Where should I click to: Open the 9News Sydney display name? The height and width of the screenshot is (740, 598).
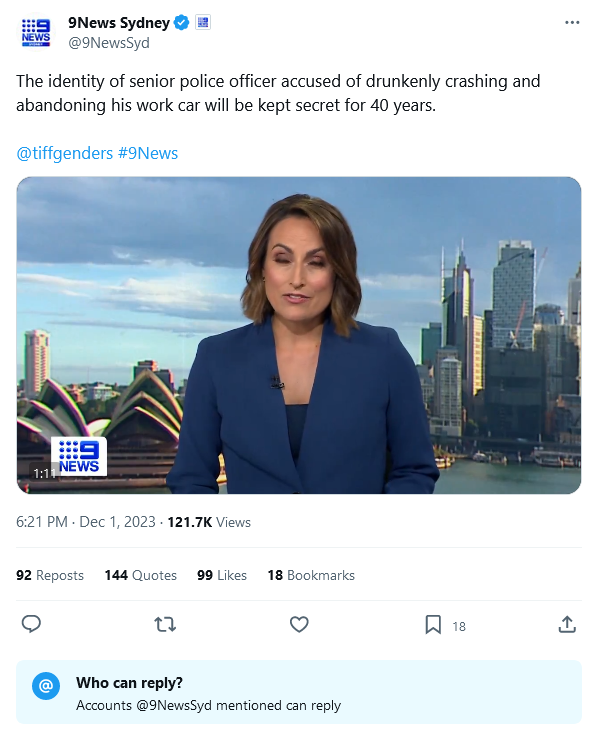119,22
